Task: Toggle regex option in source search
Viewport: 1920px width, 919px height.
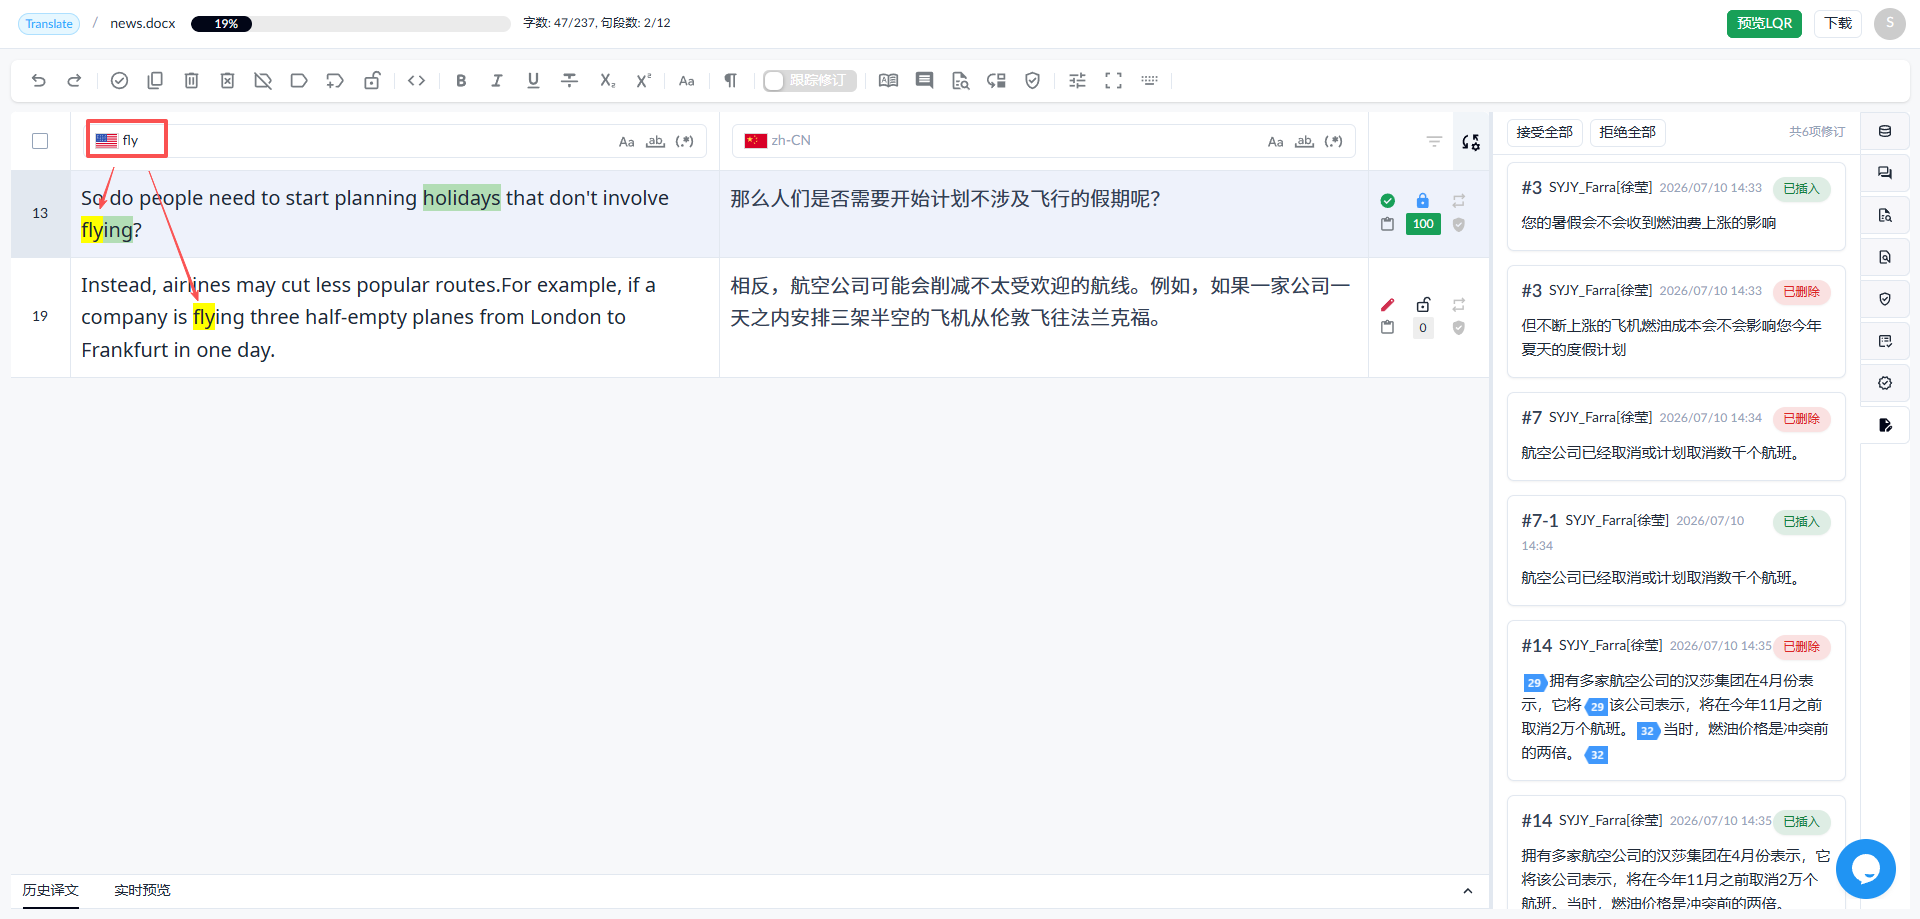Action: (684, 142)
